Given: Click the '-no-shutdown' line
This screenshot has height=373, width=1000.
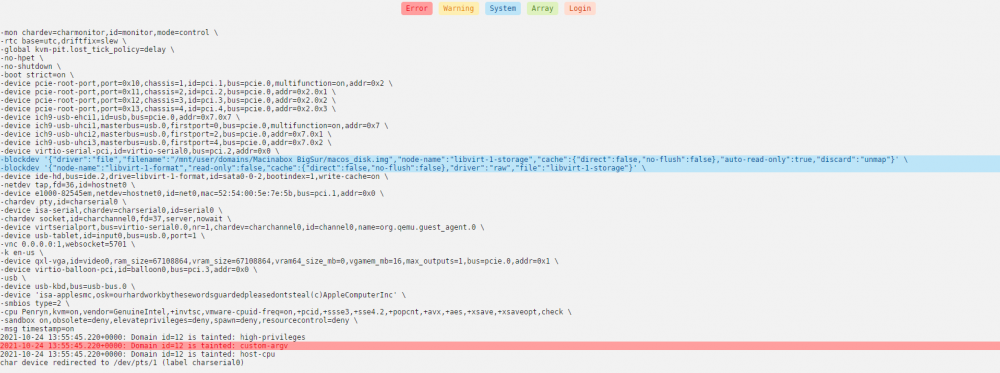Looking at the screenshot, I should tap(31, 66).
